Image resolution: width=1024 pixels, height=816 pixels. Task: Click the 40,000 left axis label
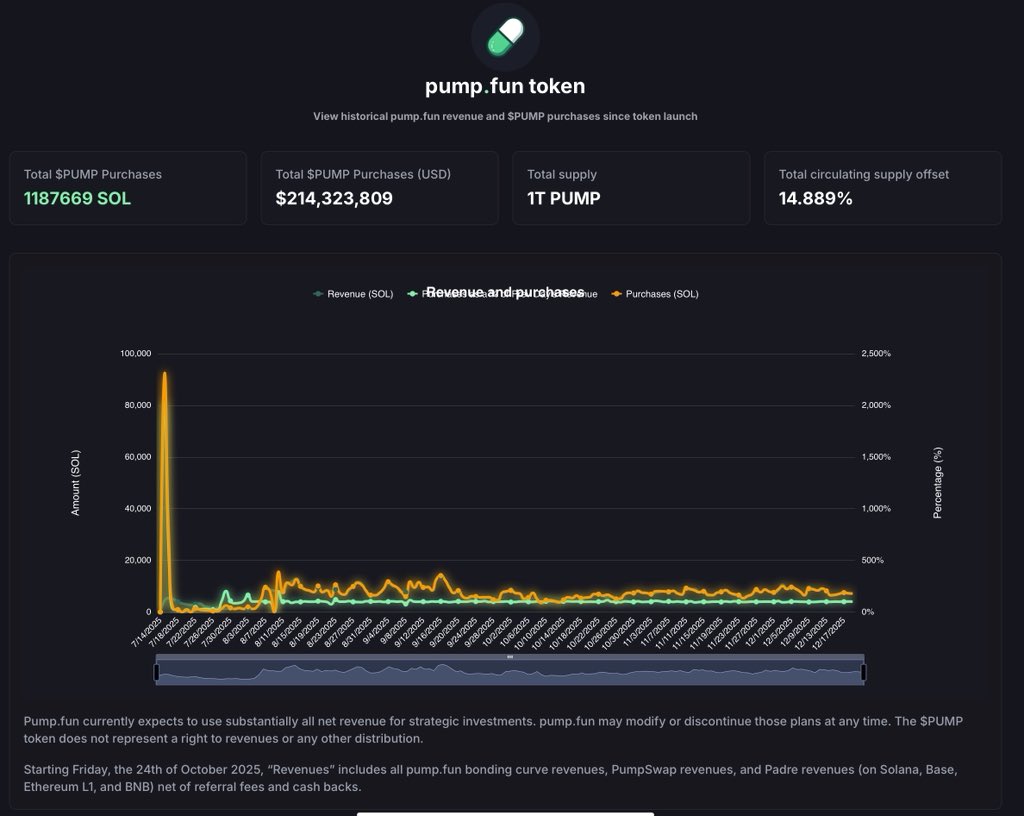(x=137, y=508)
